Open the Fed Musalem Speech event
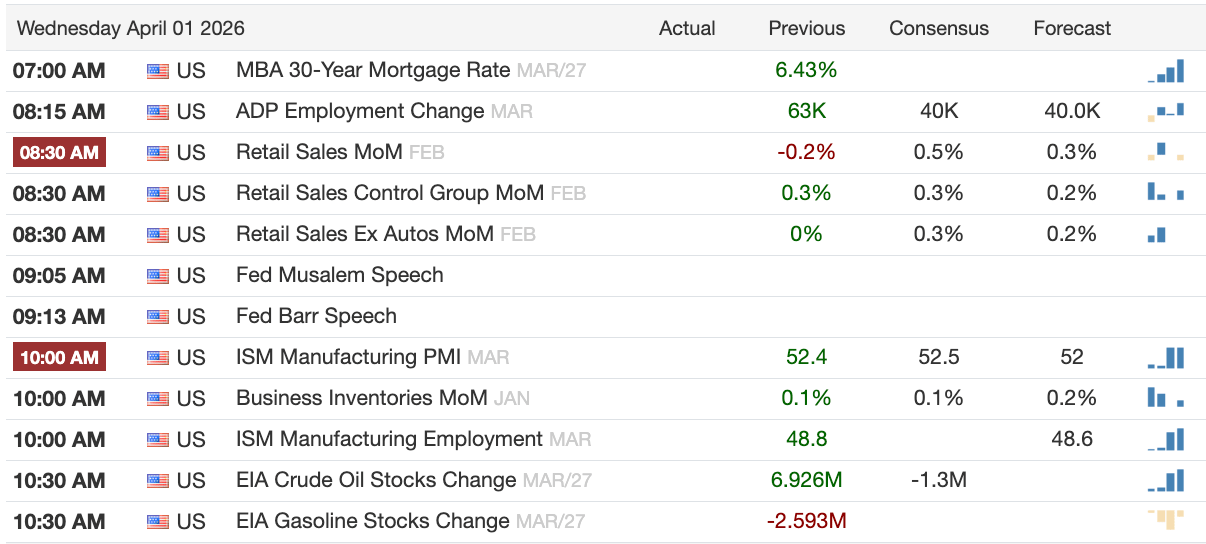This screenshot has width=1206, height=544. coord(339,275)
